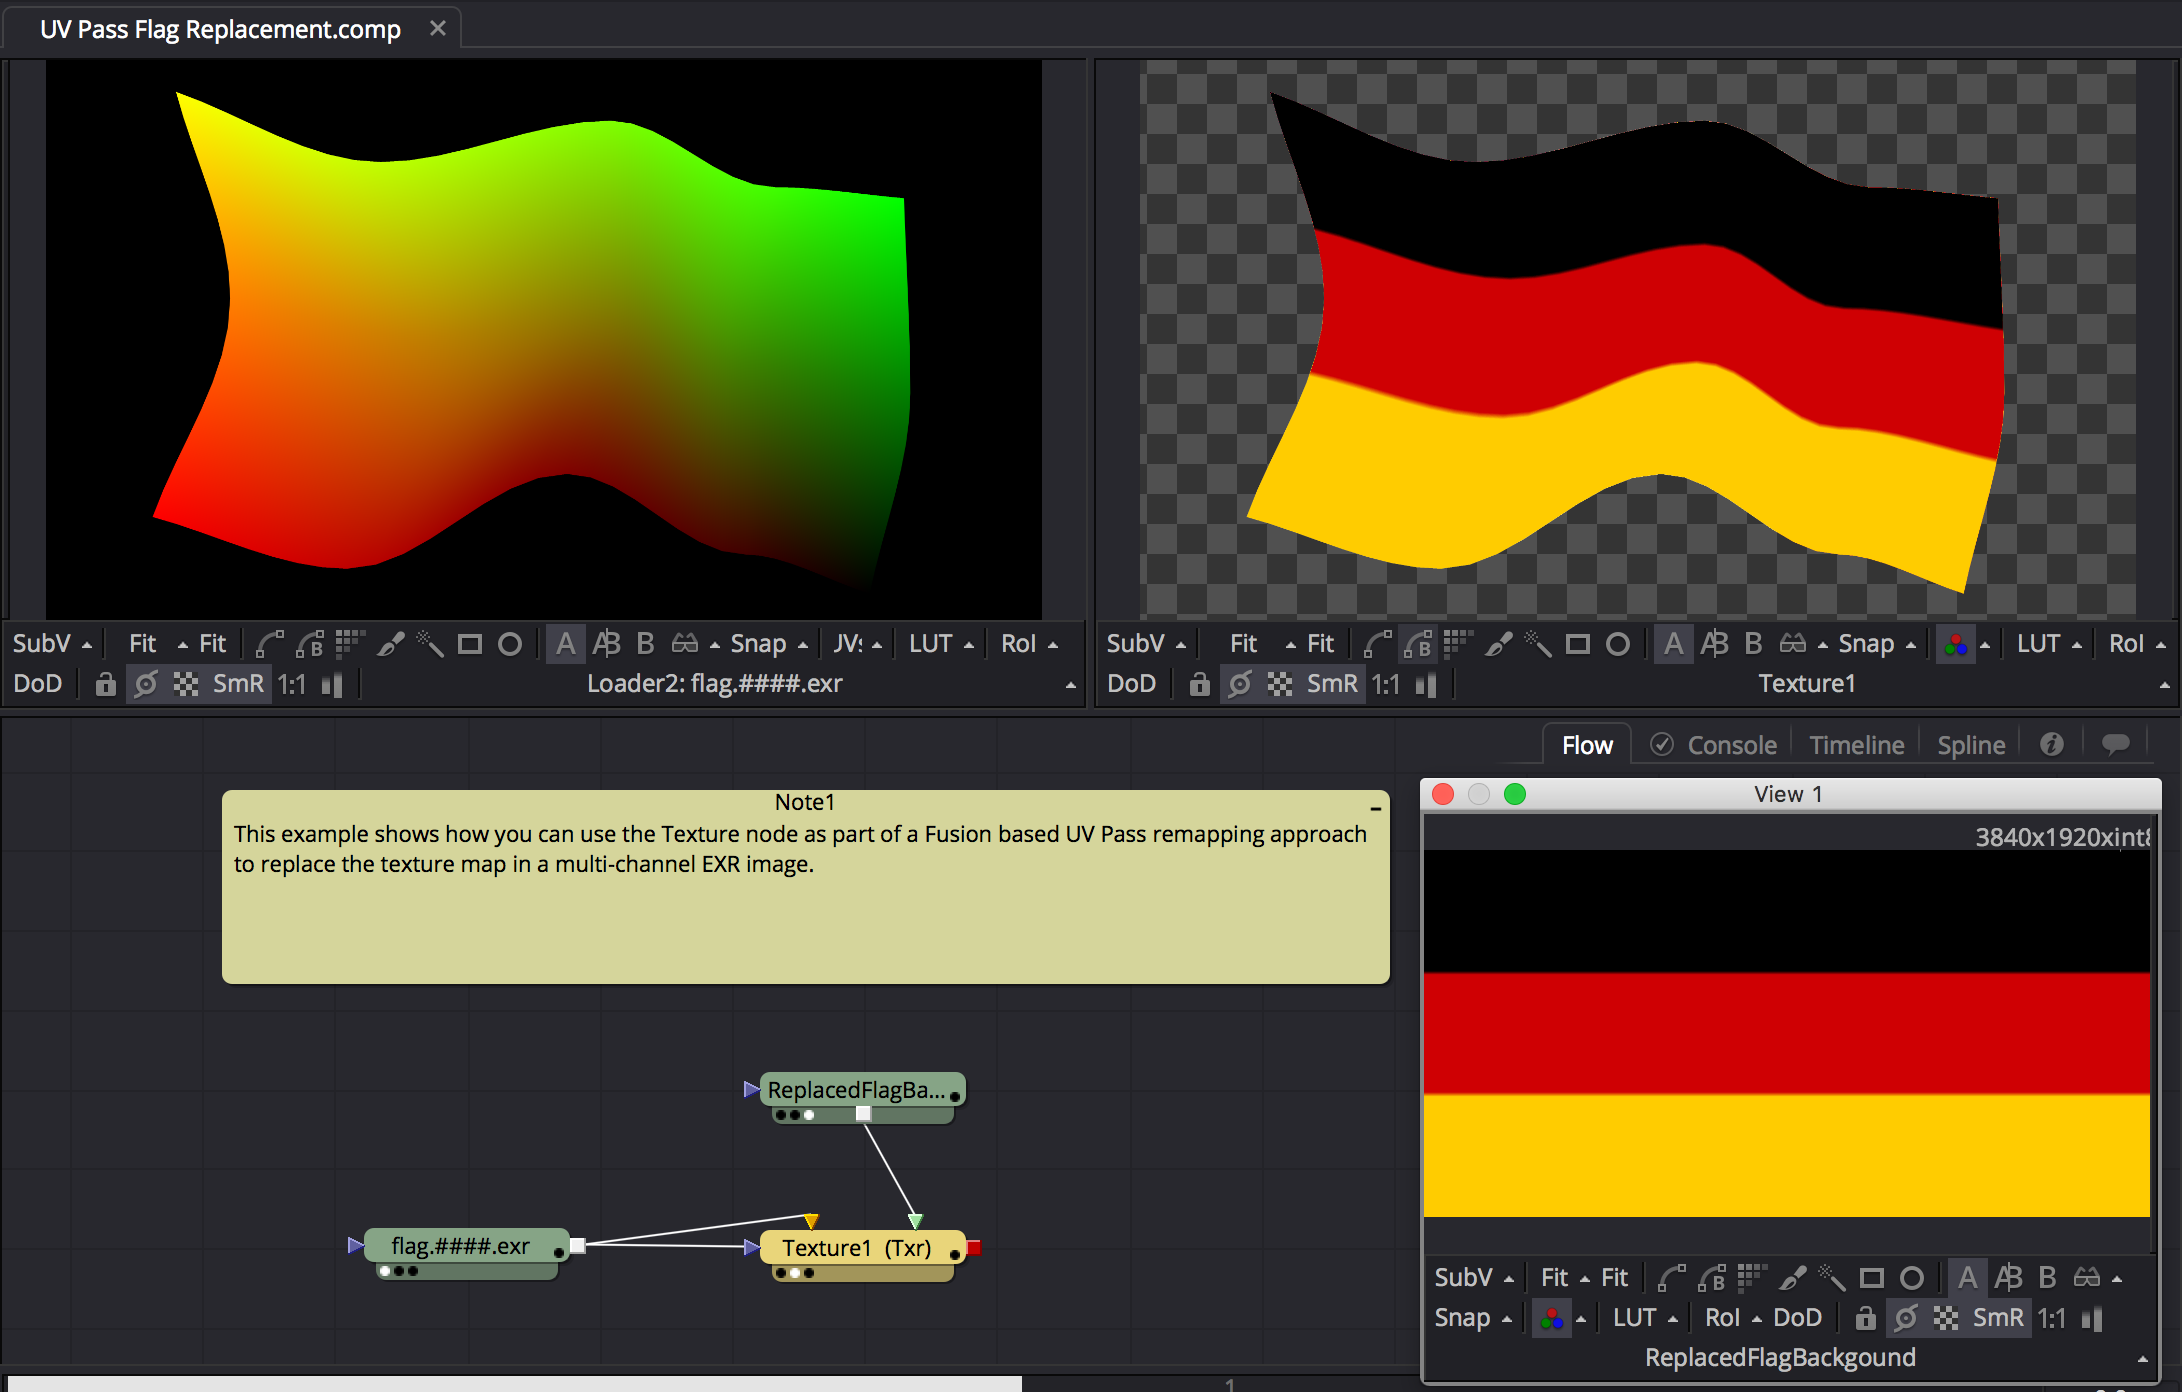Image resolution: width=2182 pixels, height=1392 pixels.
Task: Open the Fit scale dropdown arrow in the Texture1 viewer
Action: tap(1291, 646)
